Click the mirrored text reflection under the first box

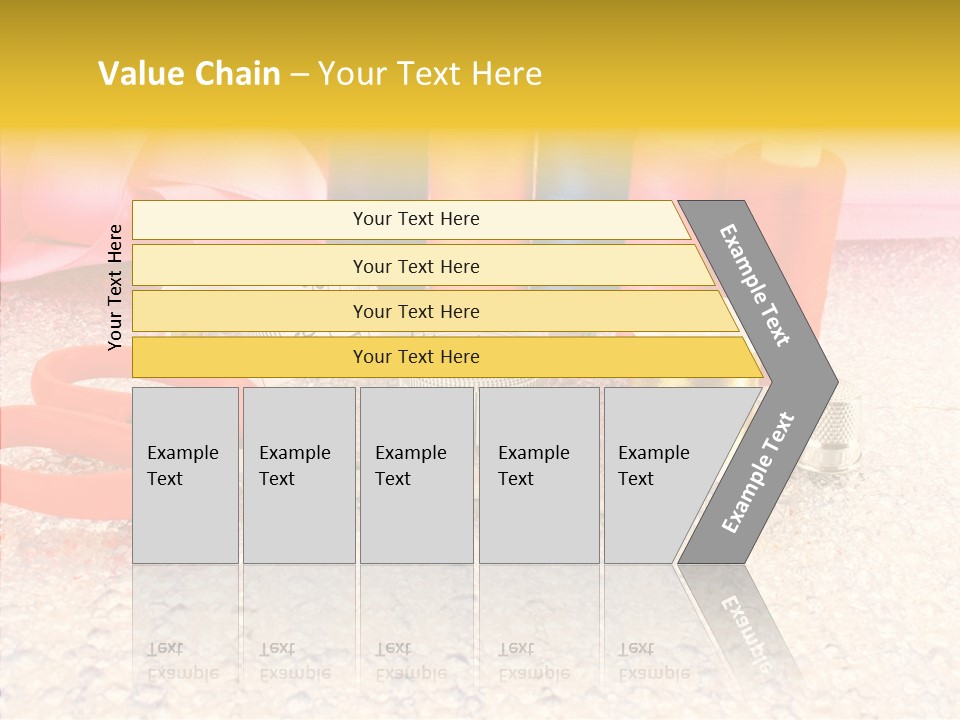point(183,661)
